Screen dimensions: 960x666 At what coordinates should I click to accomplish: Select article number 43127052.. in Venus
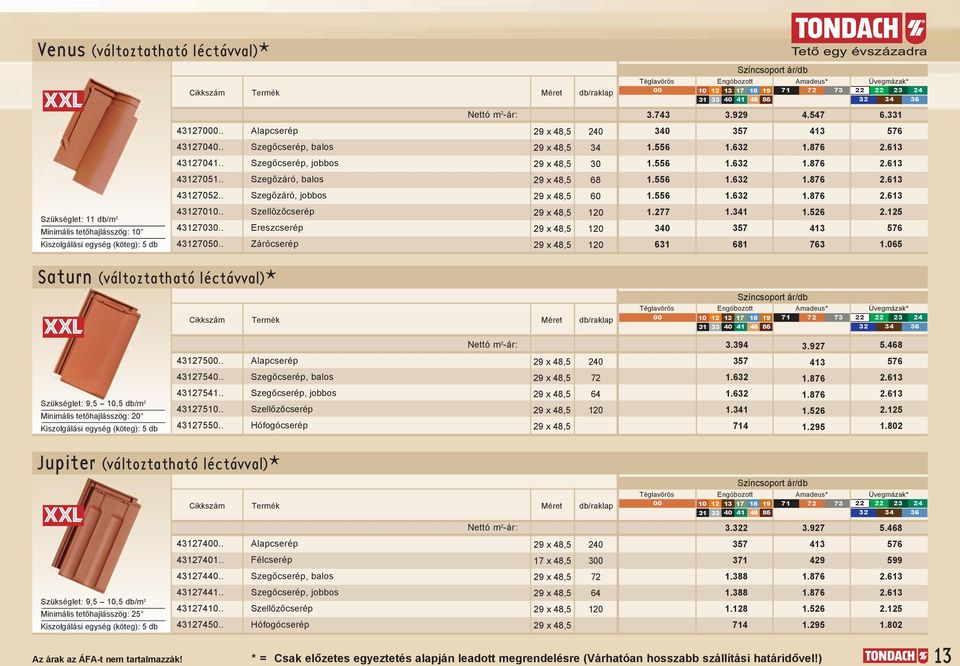200,196
